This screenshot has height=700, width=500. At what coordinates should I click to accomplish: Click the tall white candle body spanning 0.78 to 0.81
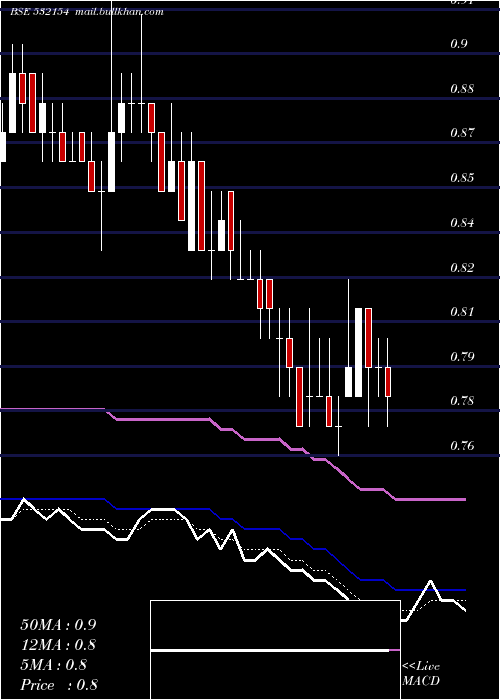click(358, 352)
